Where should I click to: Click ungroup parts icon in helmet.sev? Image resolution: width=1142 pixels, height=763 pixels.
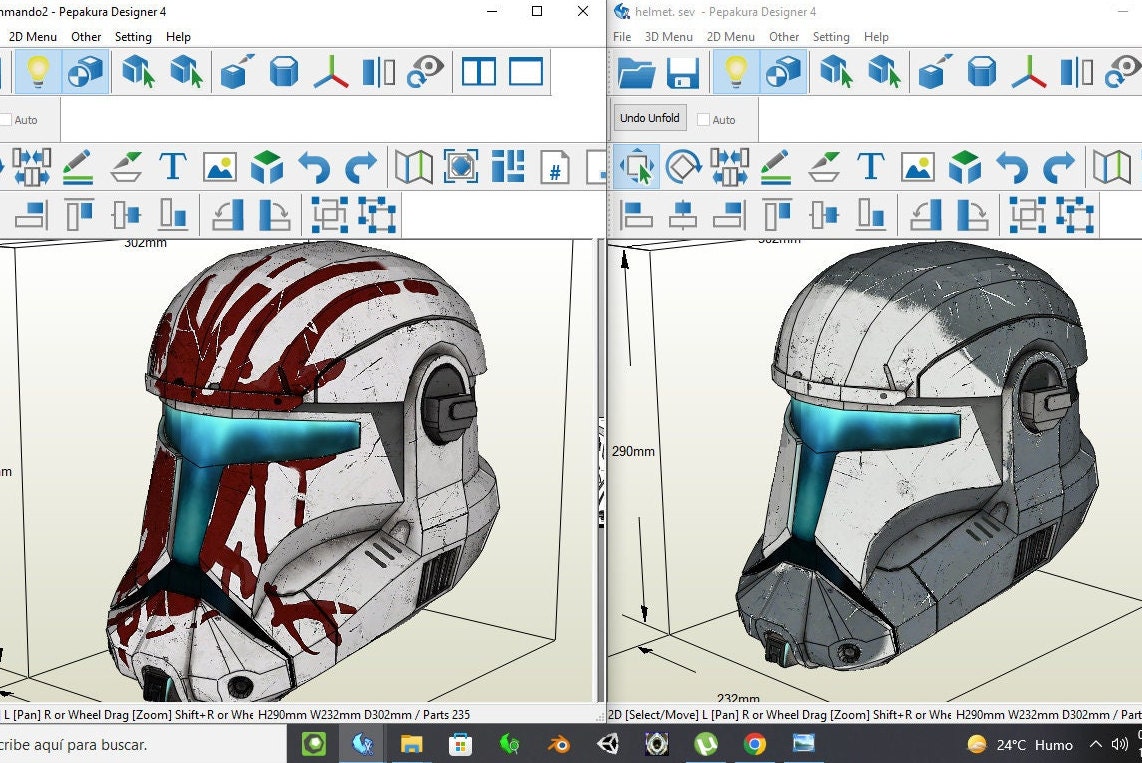(x=1075, y=215)
